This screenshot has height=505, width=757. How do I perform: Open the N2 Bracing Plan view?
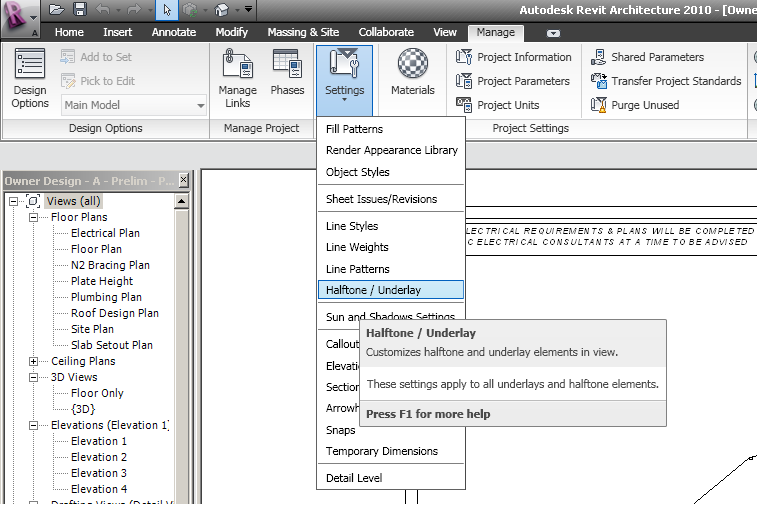coord(110,265)
